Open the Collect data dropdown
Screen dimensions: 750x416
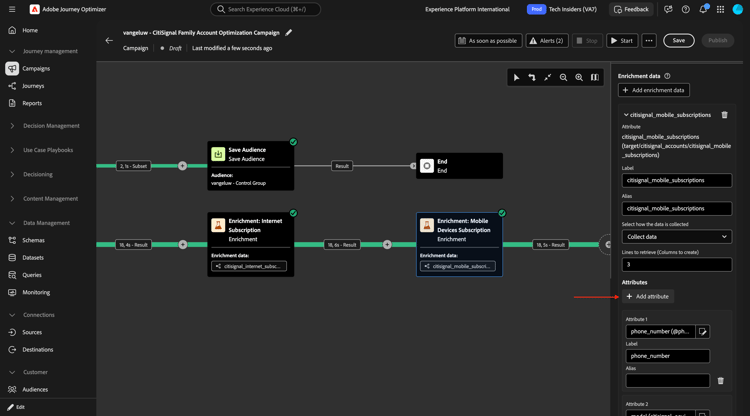pos(676,237)
